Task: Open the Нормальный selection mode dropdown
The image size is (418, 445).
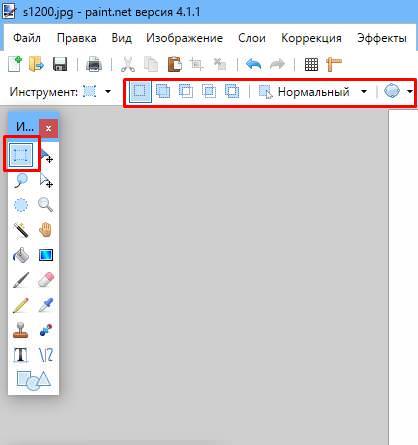Action: (364, 91)
